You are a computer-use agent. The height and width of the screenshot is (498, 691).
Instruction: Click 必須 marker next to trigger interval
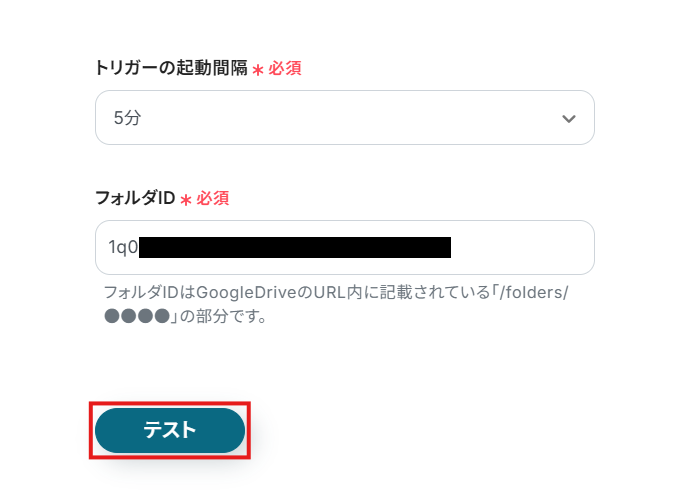(x=285, y=68)
